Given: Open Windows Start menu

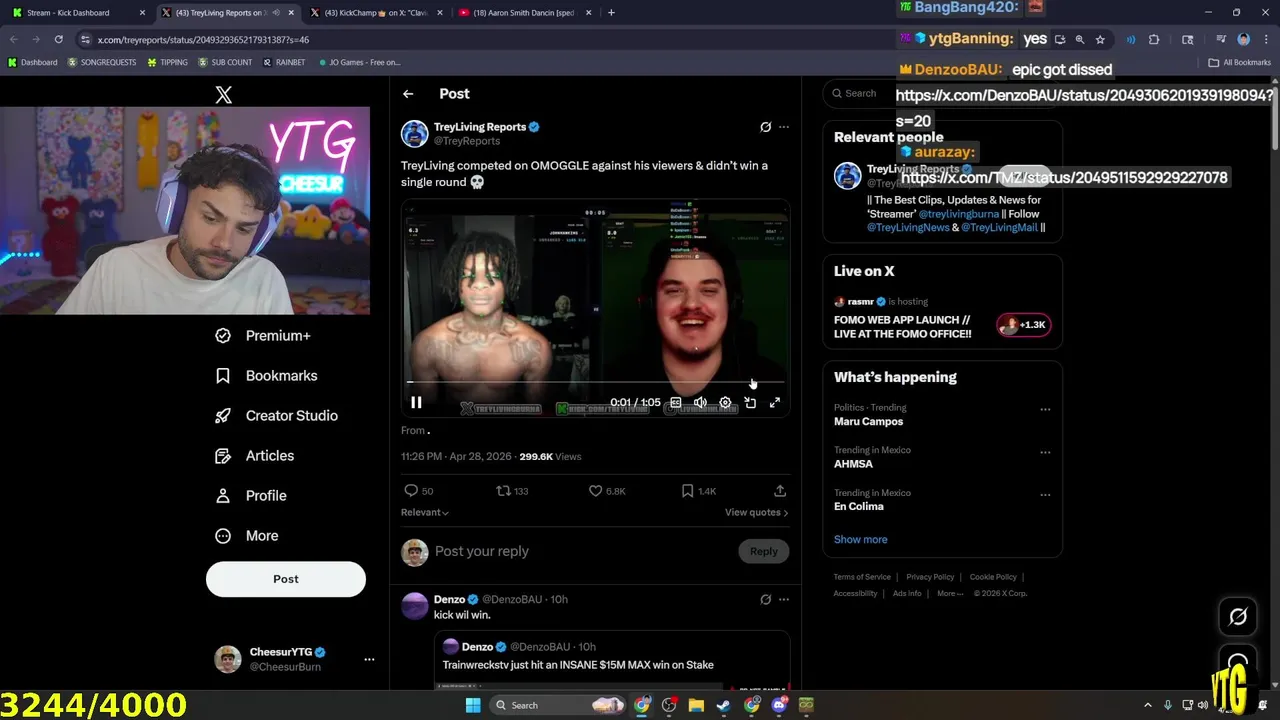Looking at the screenshot, I should pyautogui.click(x=473, y=705).
